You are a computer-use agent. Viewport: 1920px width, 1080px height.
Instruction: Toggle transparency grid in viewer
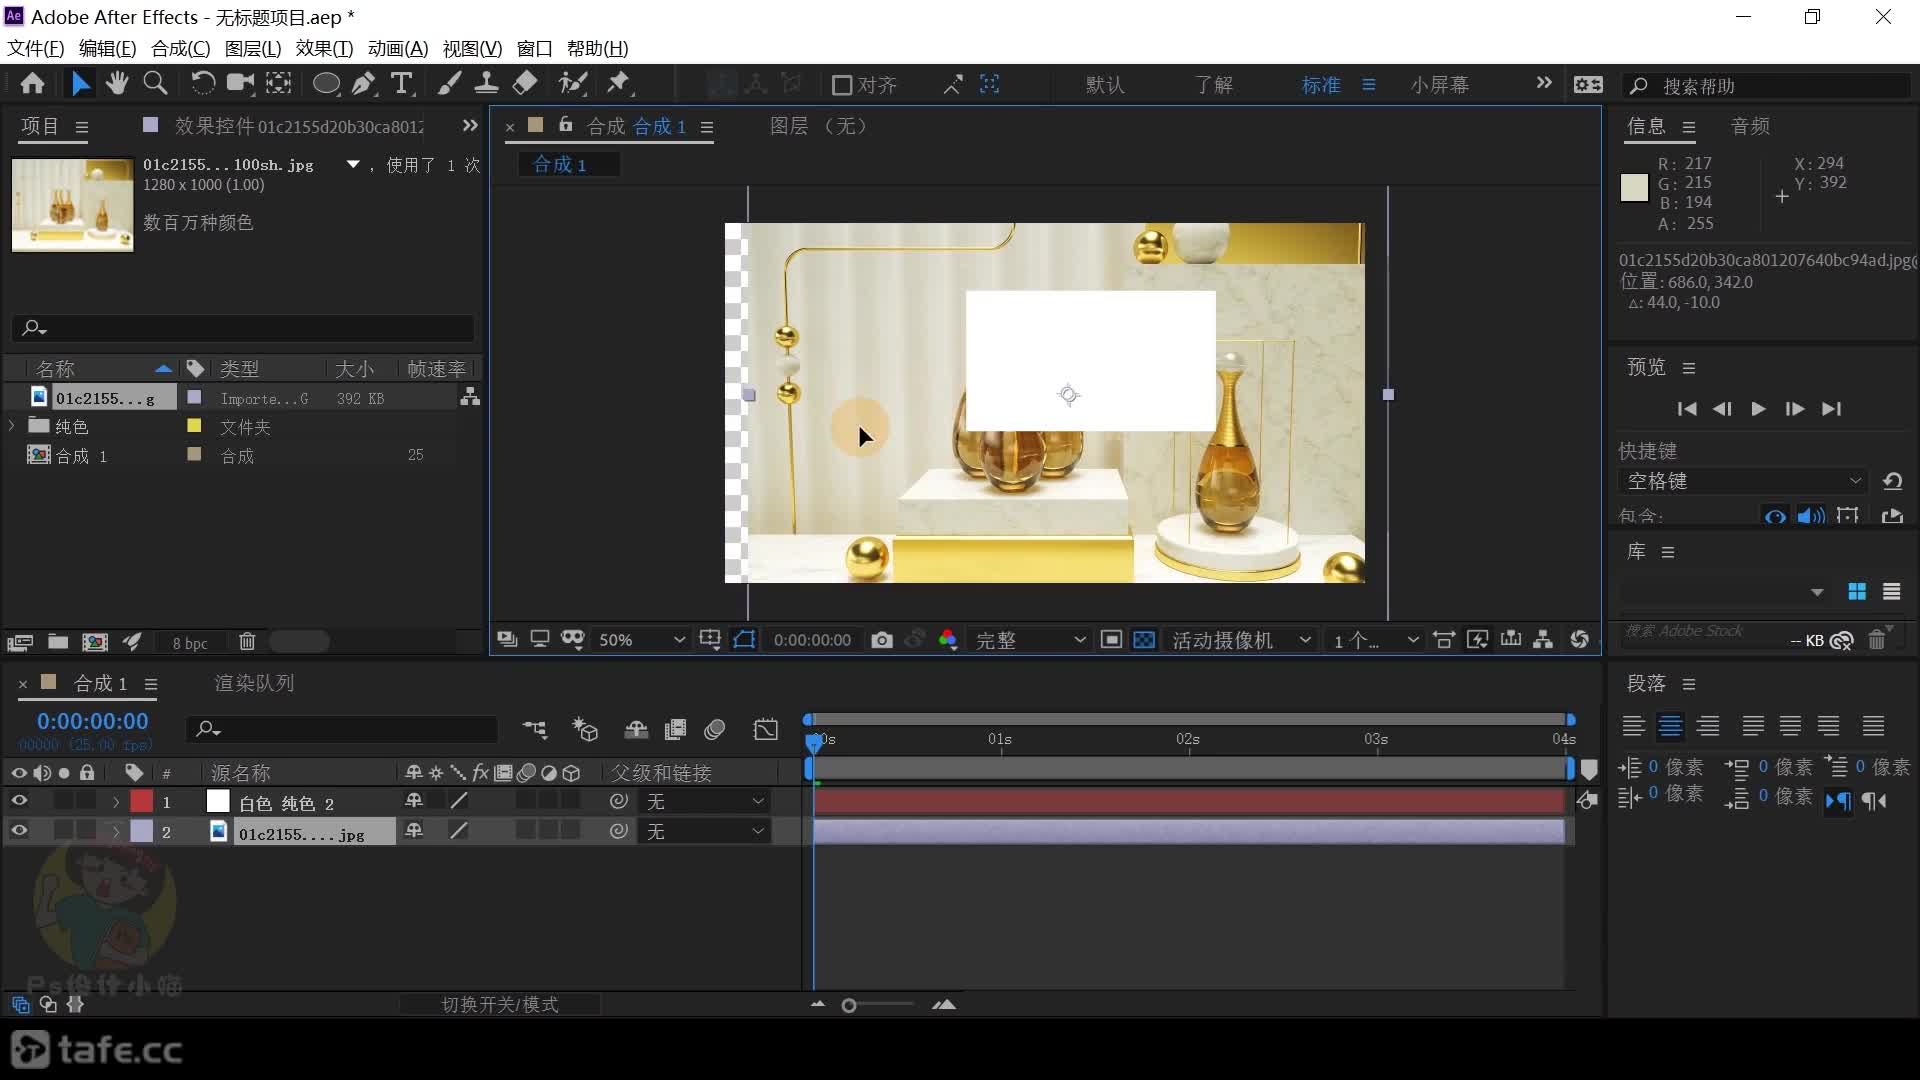click(x=1144, y=640)
